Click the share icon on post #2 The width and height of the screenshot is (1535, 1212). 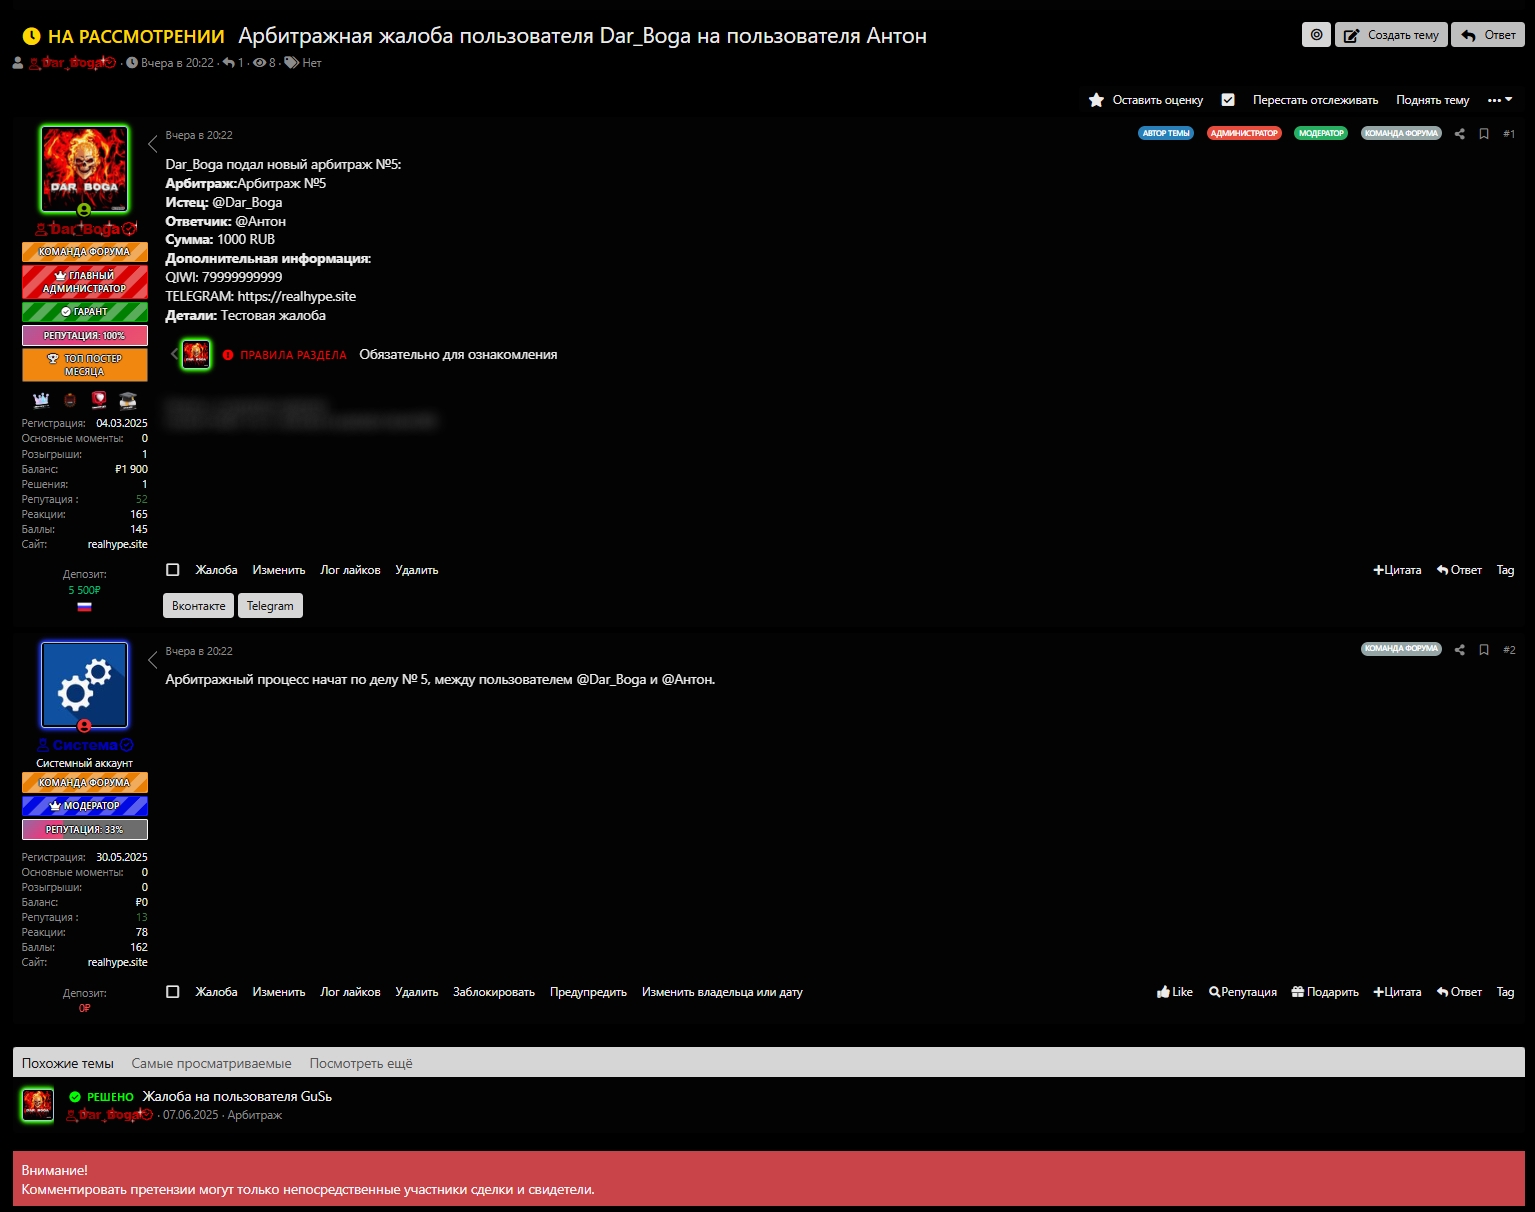(x=1459, y=650)
